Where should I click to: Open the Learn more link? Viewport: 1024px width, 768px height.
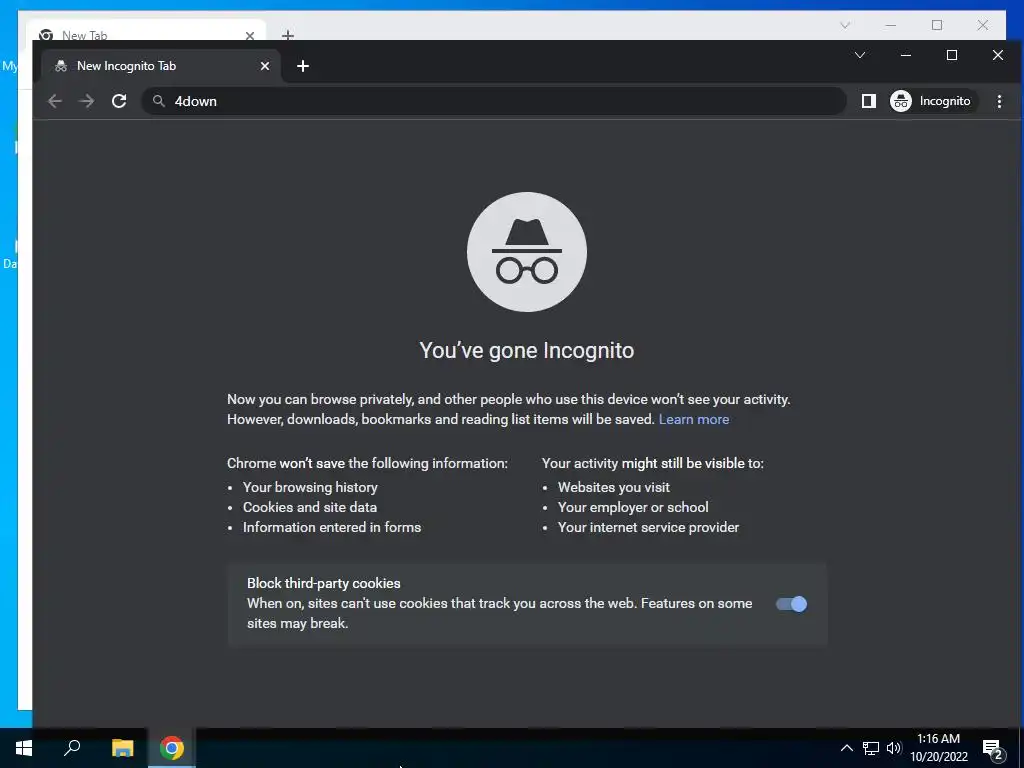point(694,419)
